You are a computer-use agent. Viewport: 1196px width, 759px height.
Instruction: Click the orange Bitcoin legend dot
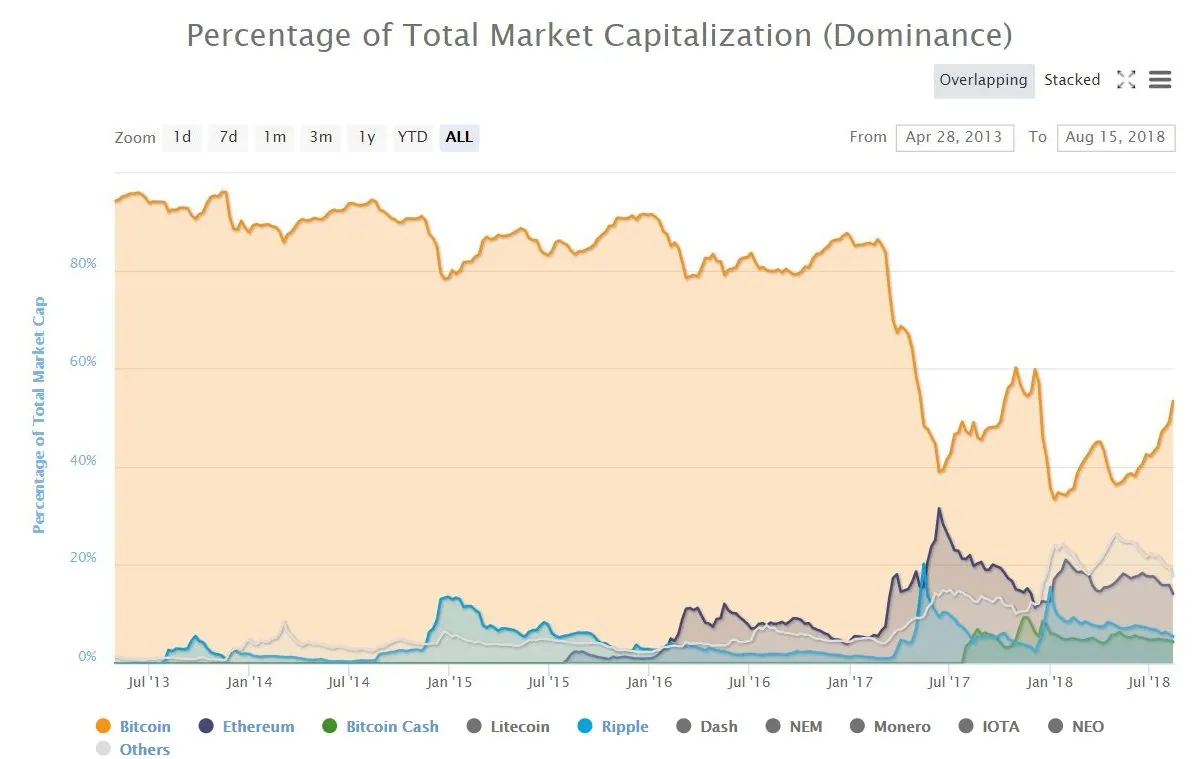(x=103, y=726)
